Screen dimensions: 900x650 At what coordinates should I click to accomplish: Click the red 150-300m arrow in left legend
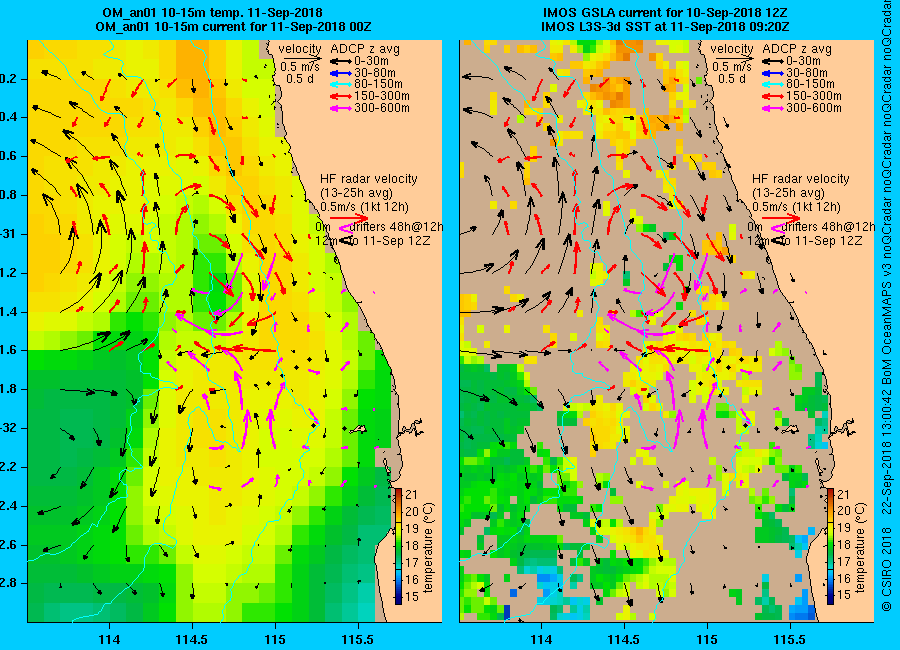pos(341,96)
